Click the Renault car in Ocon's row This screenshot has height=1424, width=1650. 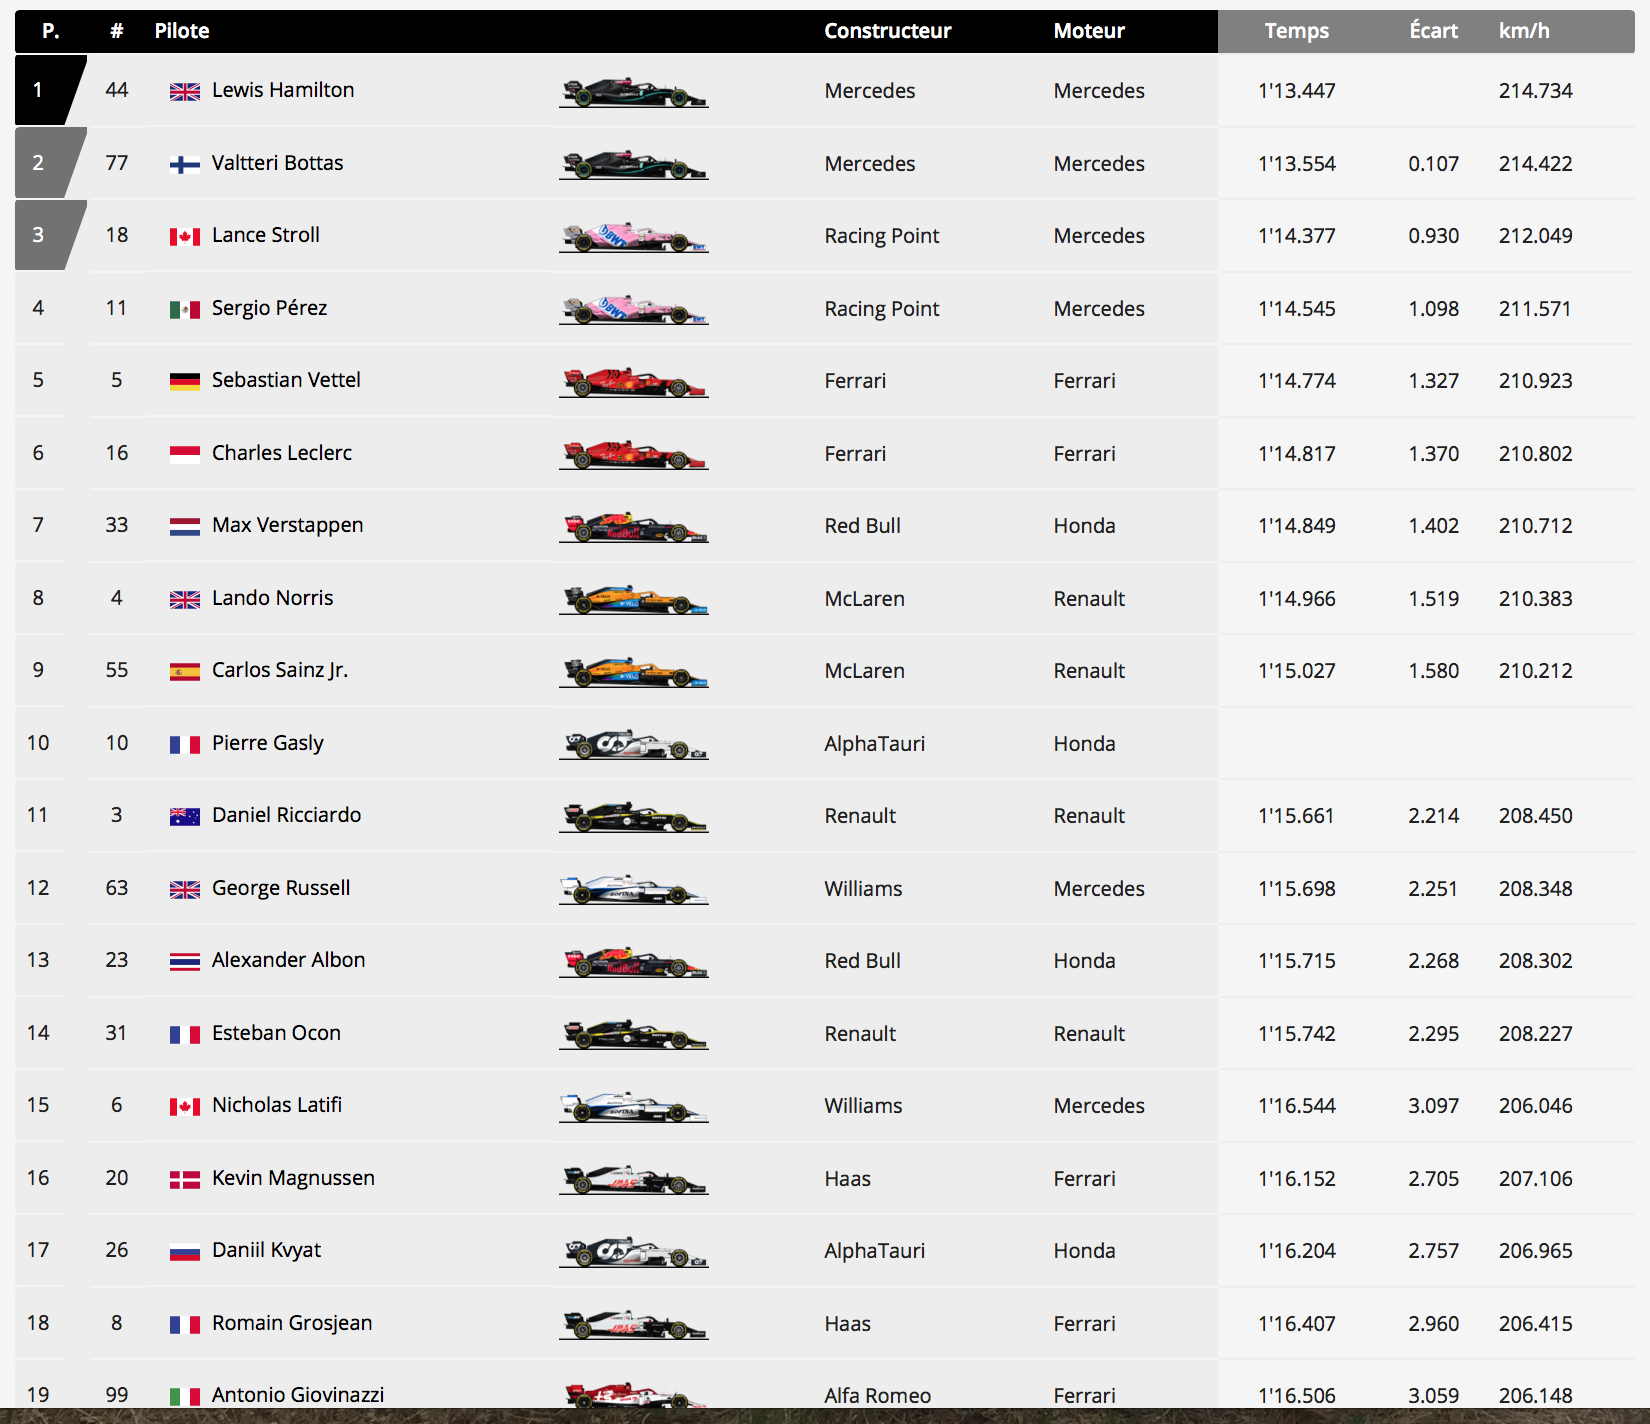[x=634, y=1035]
